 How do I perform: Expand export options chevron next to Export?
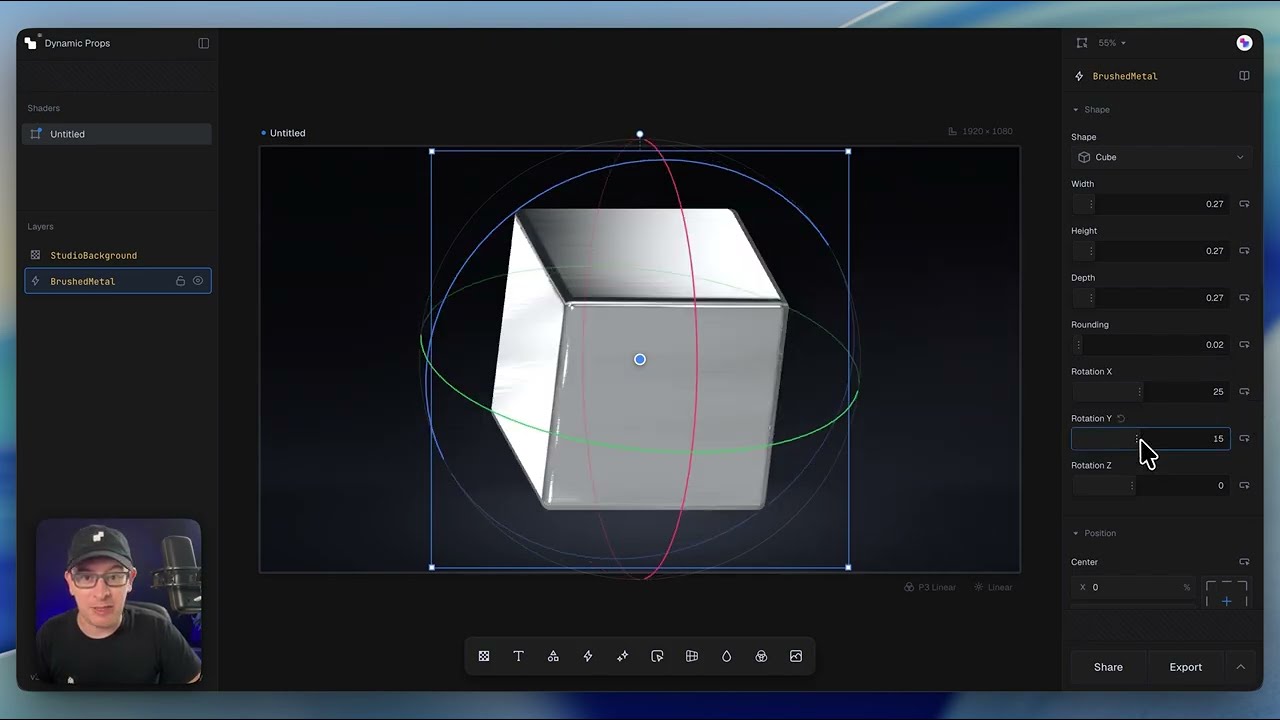pyautogui.click(x=1241, y=667)
